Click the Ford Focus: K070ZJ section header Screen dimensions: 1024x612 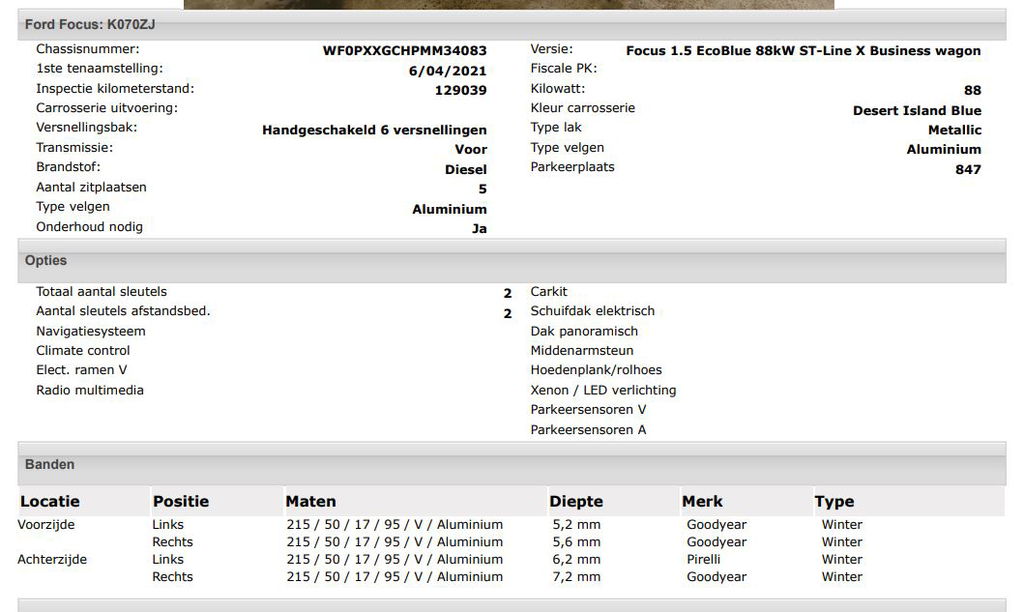(90, 24)
